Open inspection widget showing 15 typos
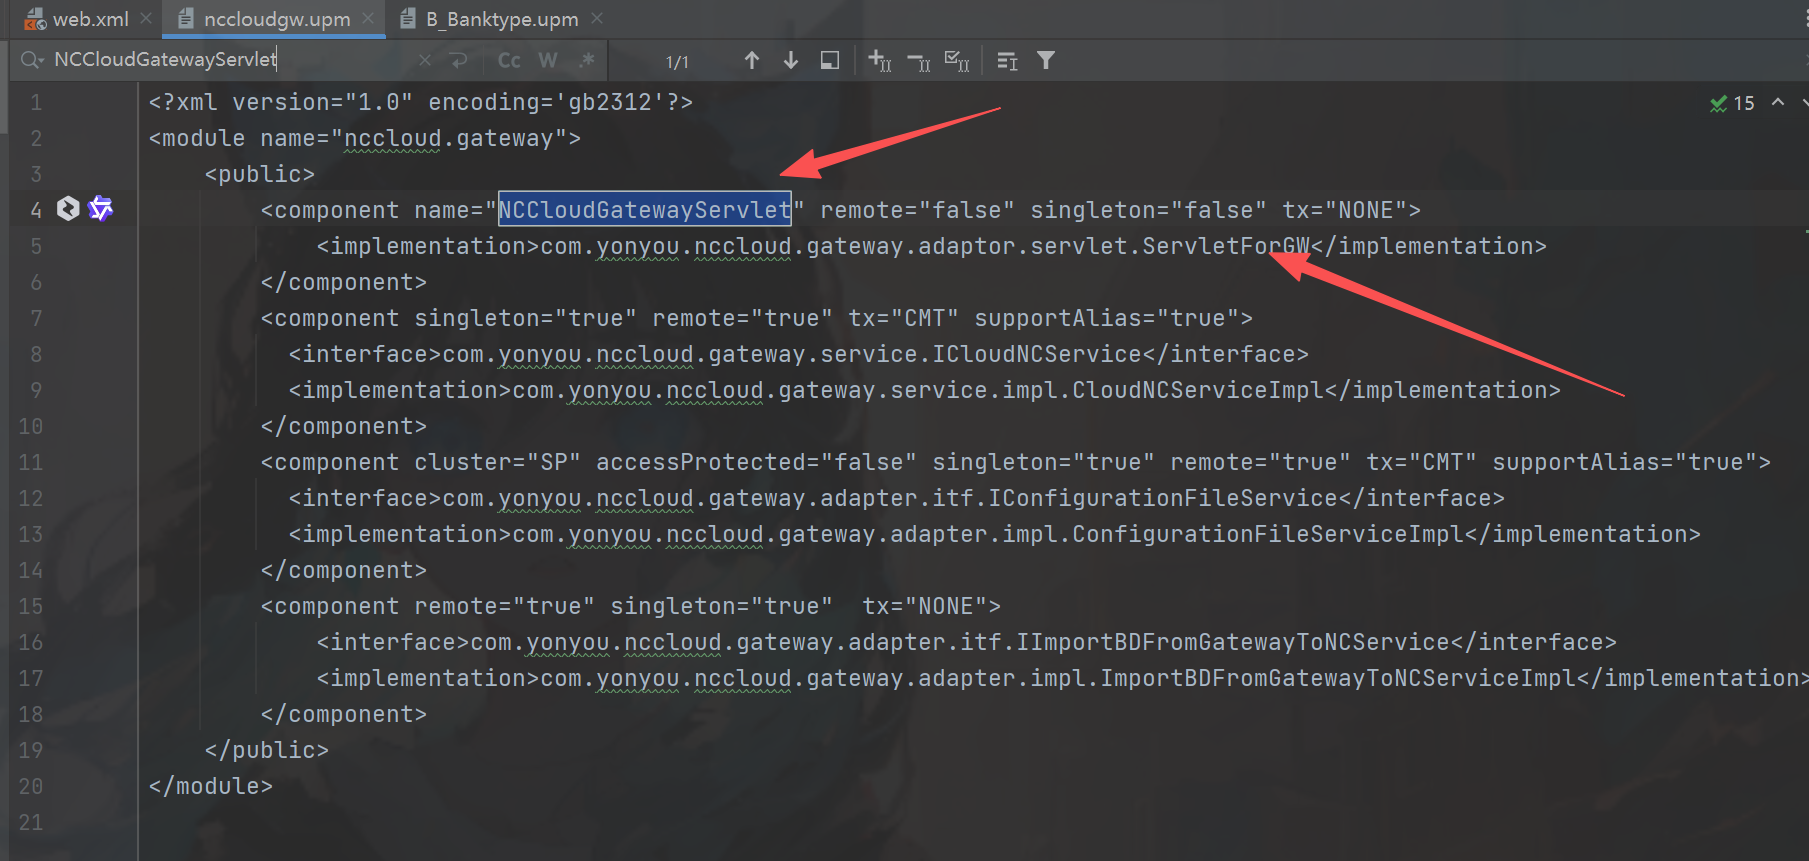The width and height of the screenshot is (1809, 861). [x=1733, y=103]
